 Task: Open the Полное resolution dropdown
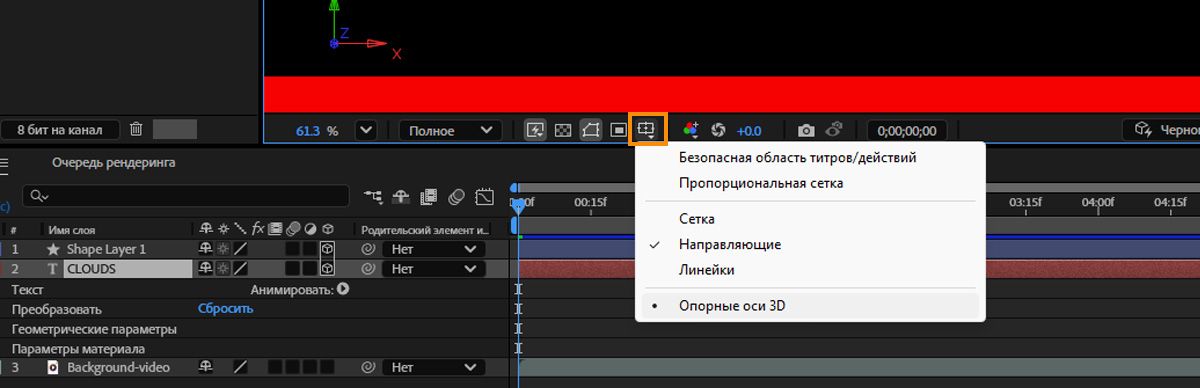click(x=450, y=130)
